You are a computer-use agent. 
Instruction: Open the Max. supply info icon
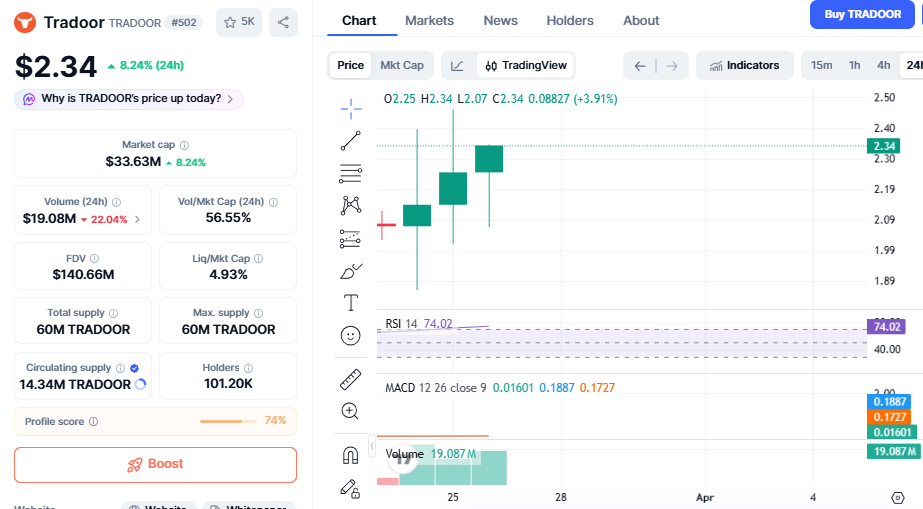(258, 313)
